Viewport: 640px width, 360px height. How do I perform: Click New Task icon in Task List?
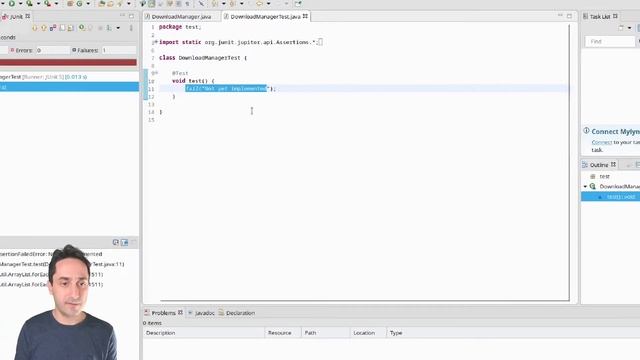(621, 28)
